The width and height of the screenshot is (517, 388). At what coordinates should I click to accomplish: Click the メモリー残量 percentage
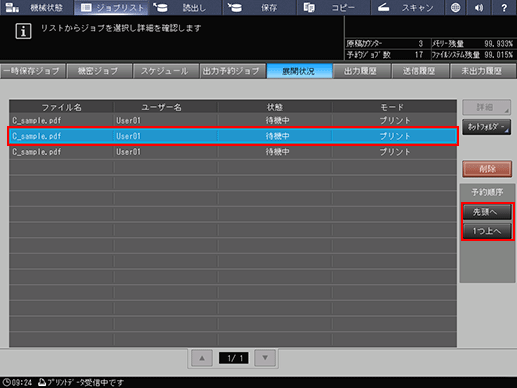tap(498, 44)
